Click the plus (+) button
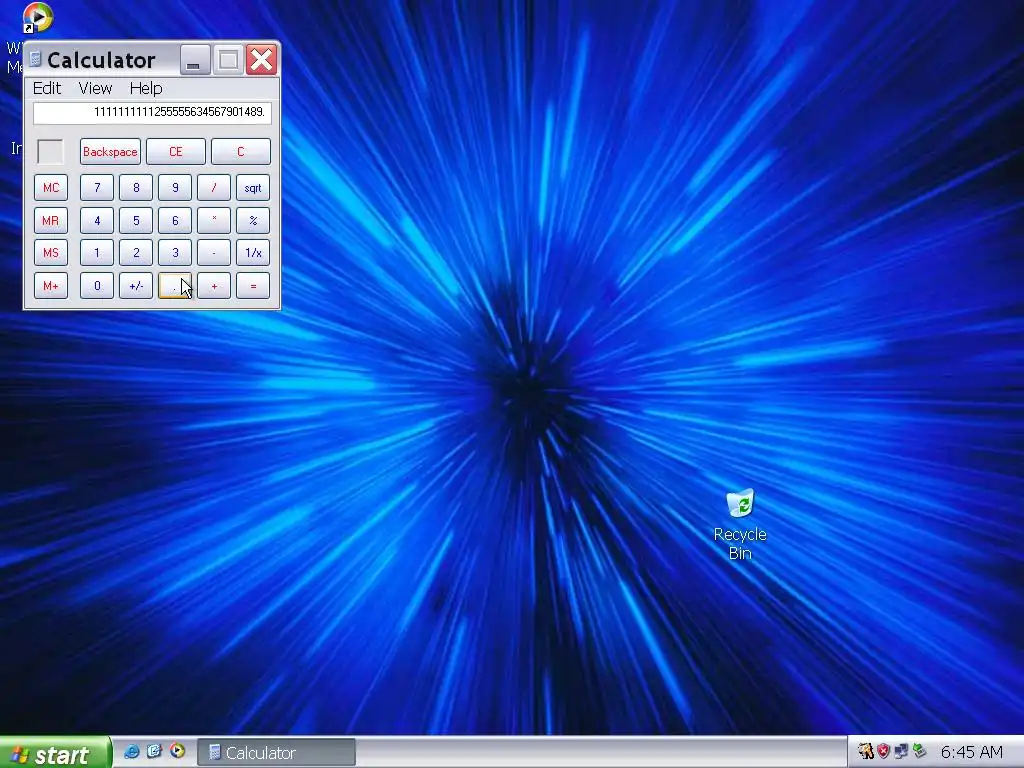 coord(214,285)
